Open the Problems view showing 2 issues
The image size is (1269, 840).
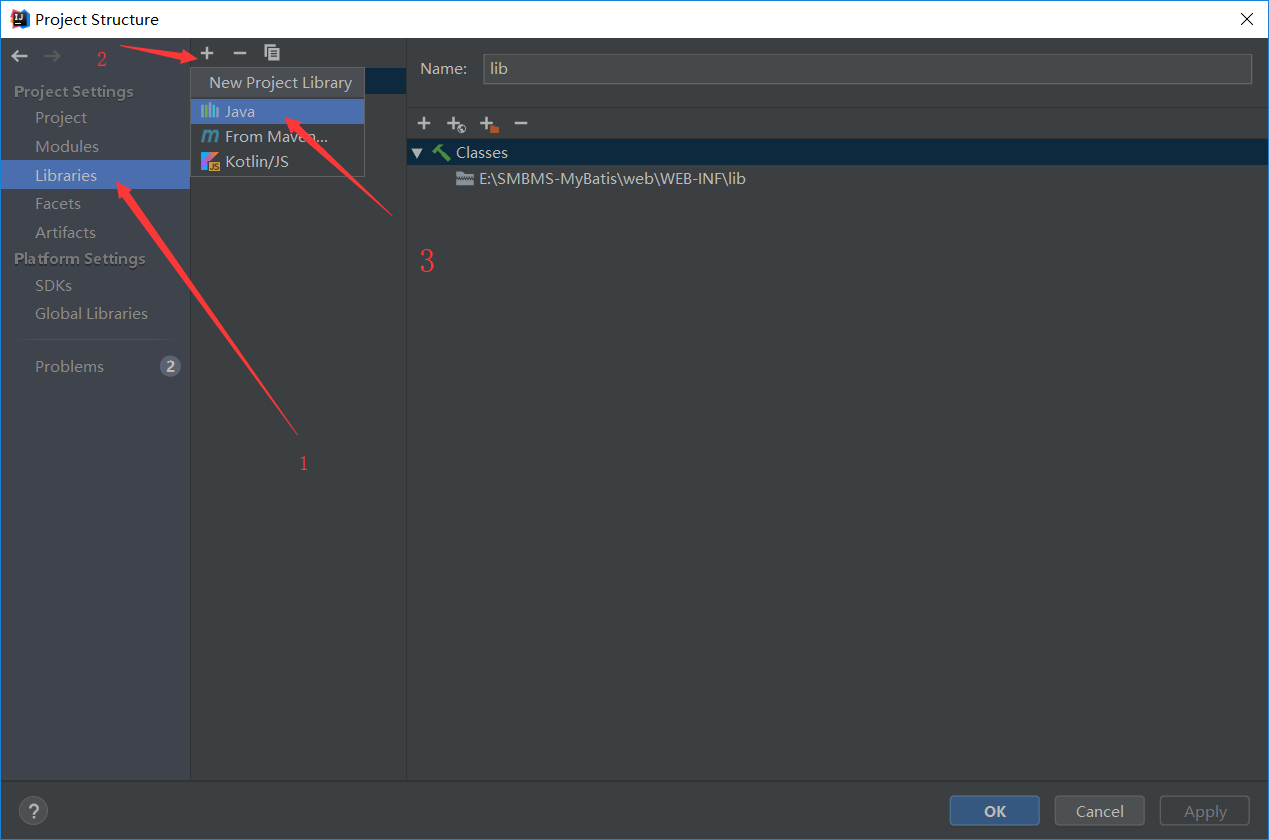[69, 366]
